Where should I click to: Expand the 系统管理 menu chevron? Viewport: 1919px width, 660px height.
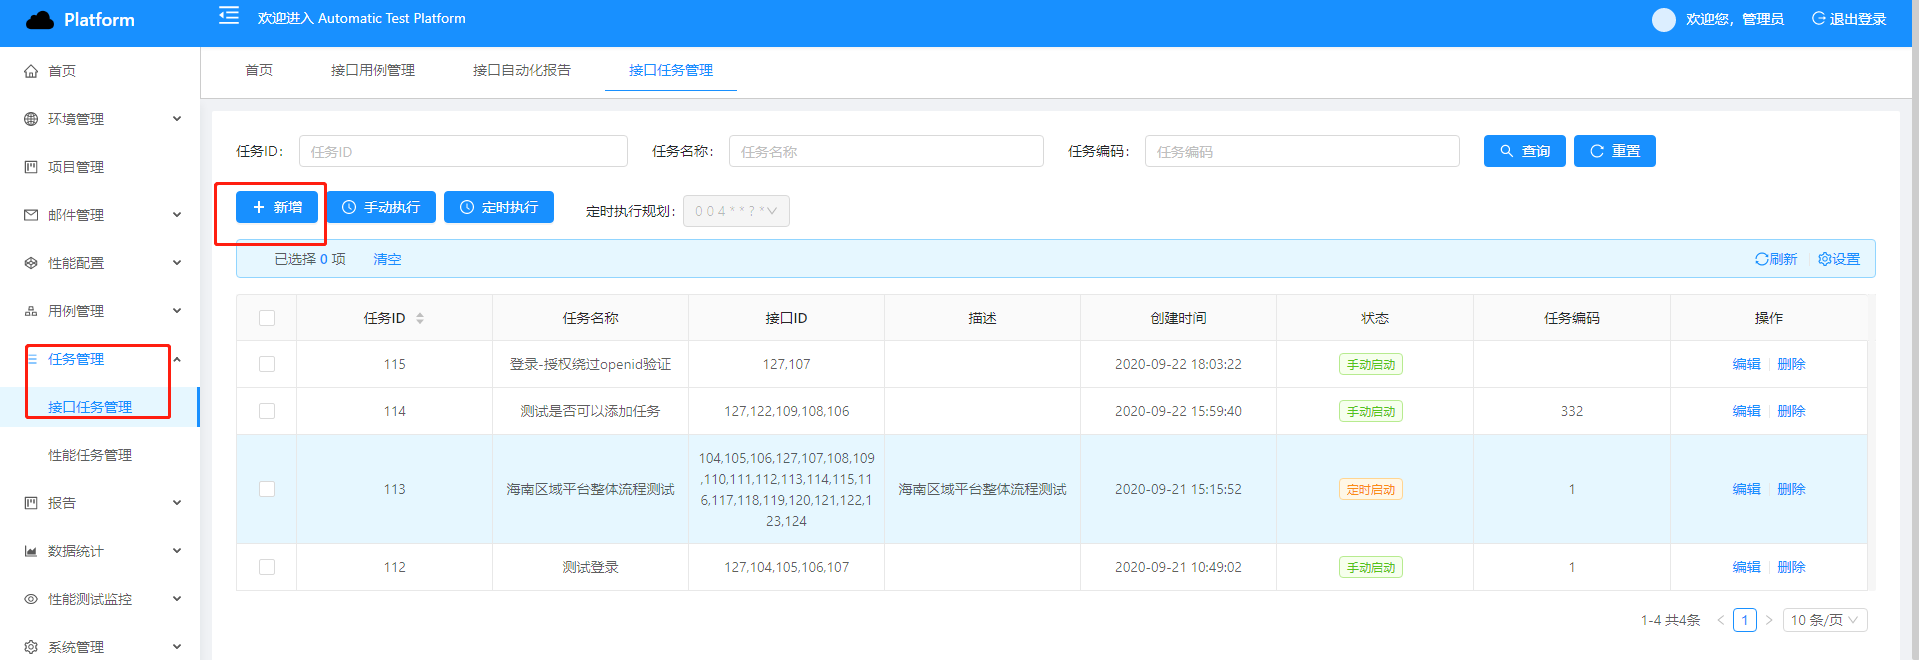[177, 647]
